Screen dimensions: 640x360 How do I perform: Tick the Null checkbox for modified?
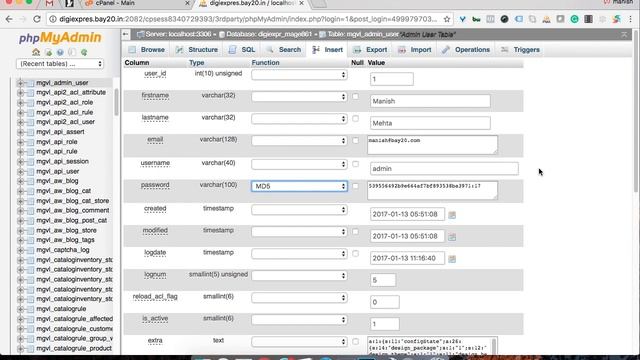(x=356, y=232)
